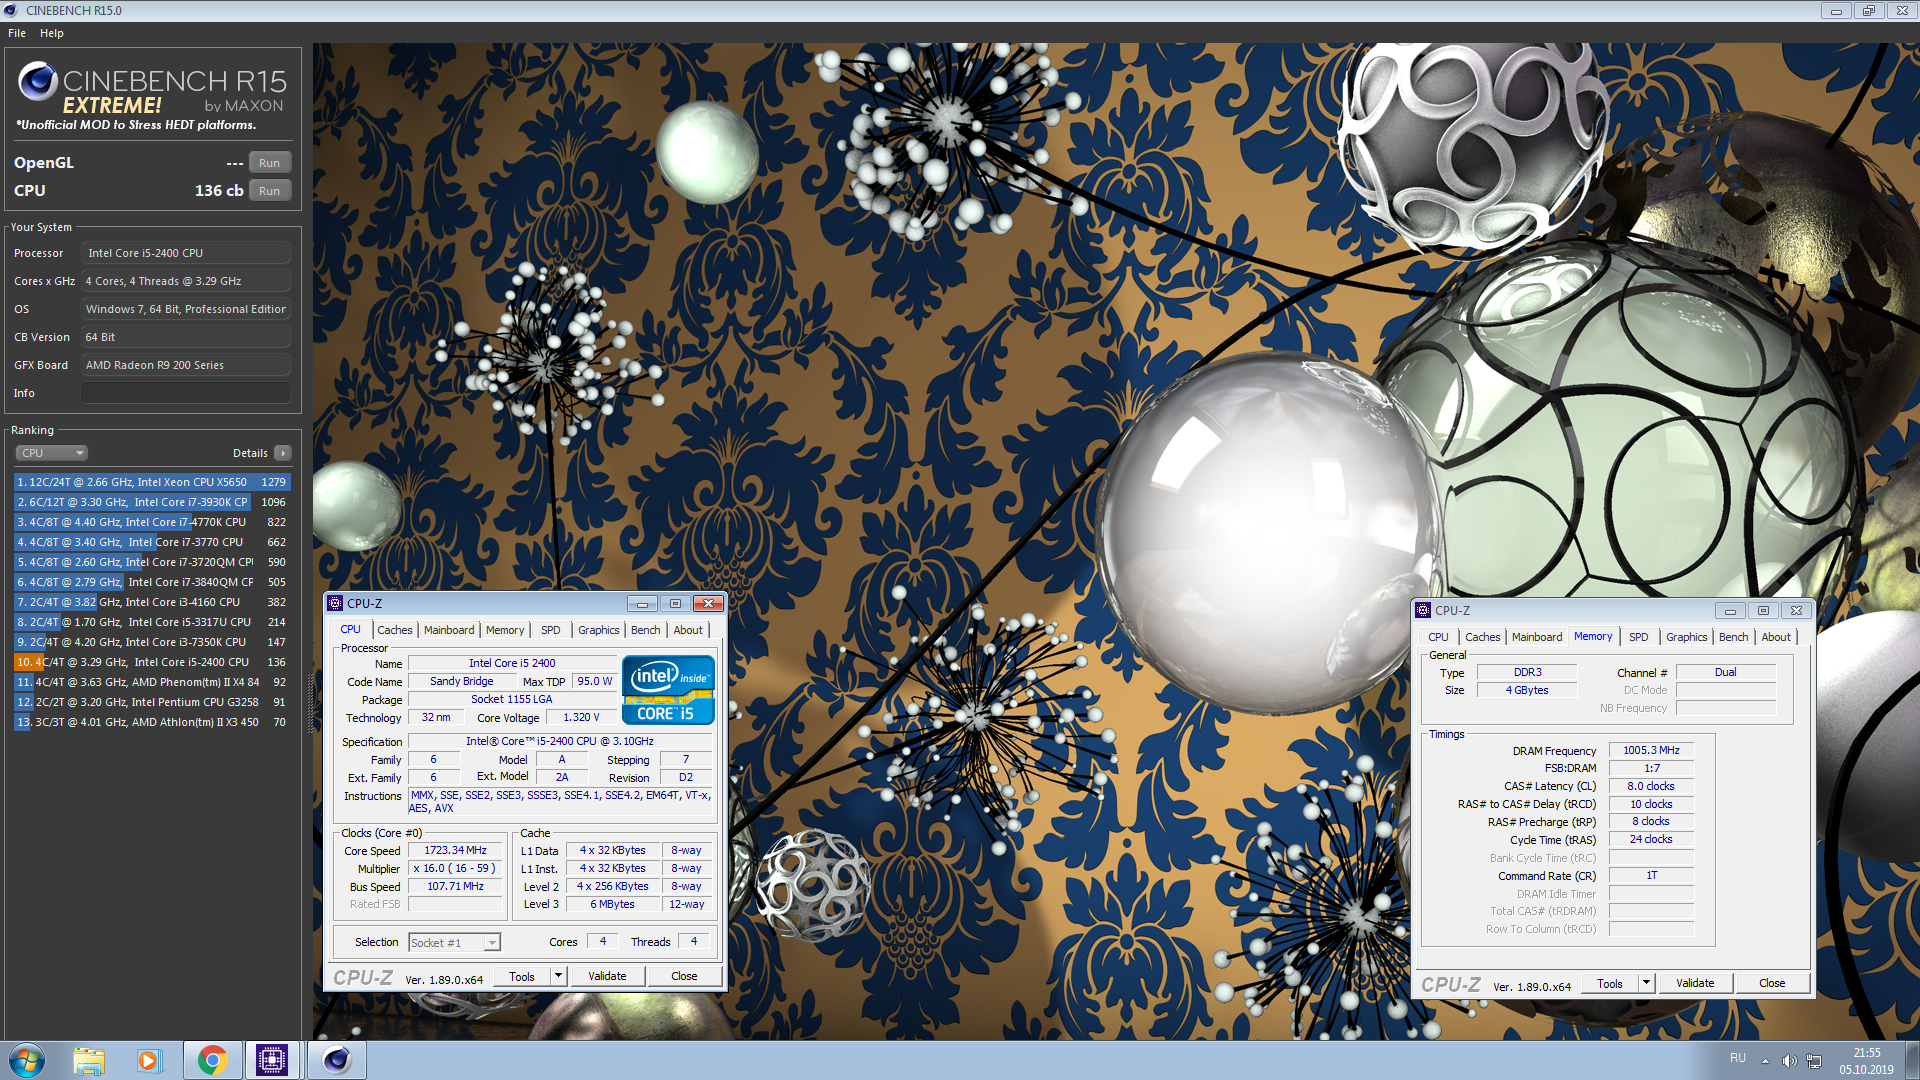Click the taskbar clock 21:55
1920x1080 pixels.
1866,1053
